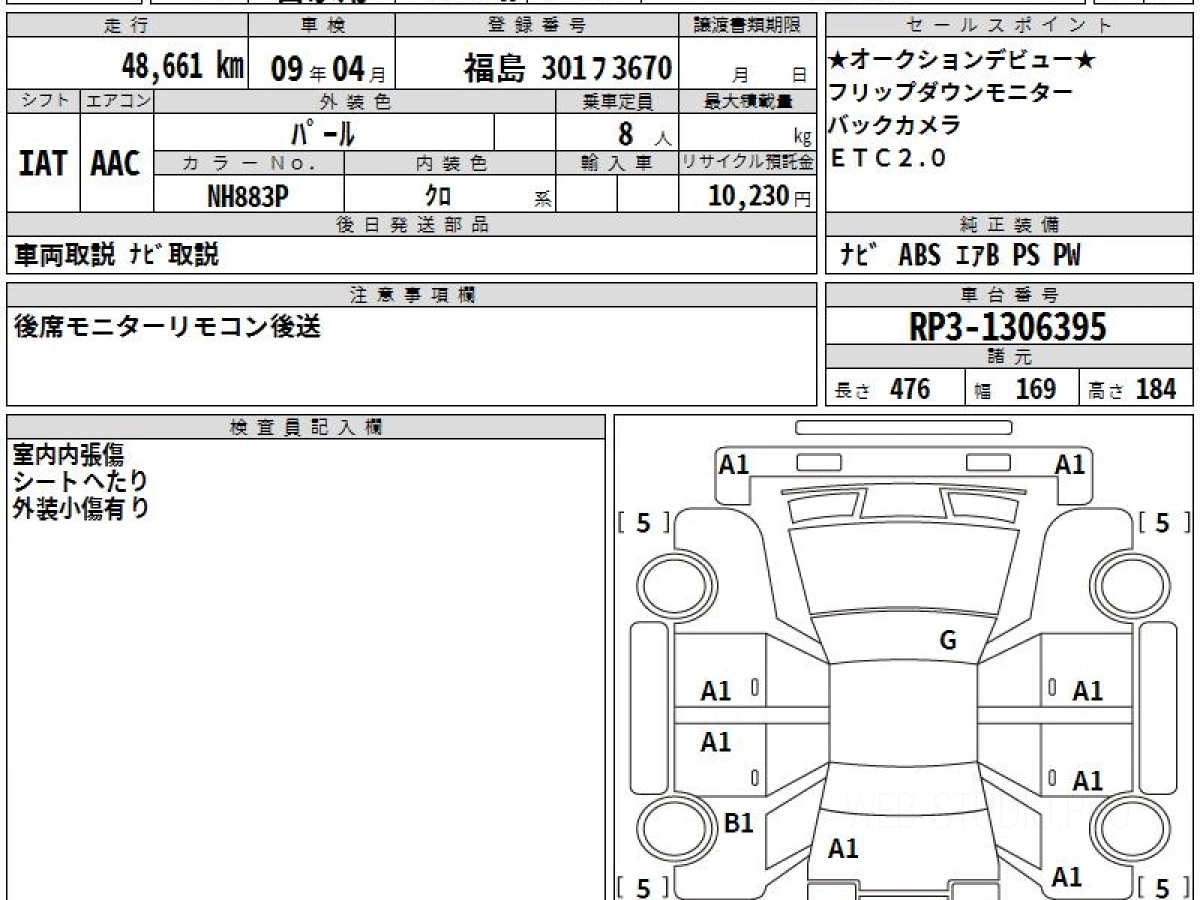Select the ★オークションデビュー★ line
This screenshot has height=900, width=1200.
pyautogui.click(x=961, y=61)
